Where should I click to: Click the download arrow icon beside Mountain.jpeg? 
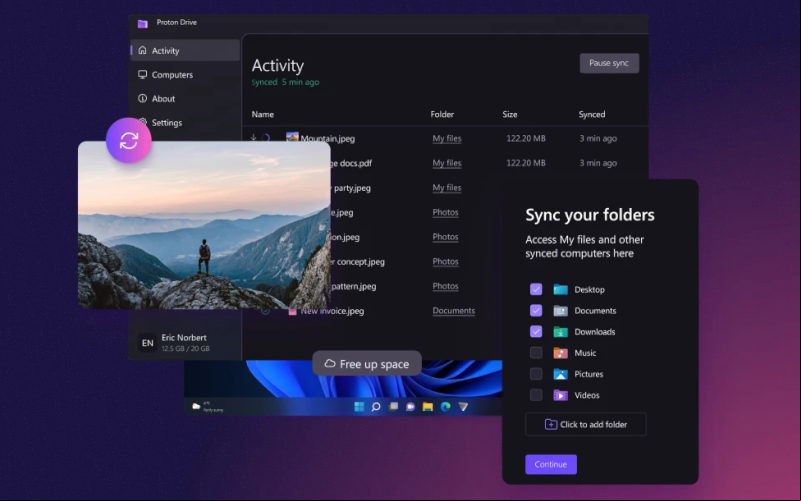(x=253, y=137)
